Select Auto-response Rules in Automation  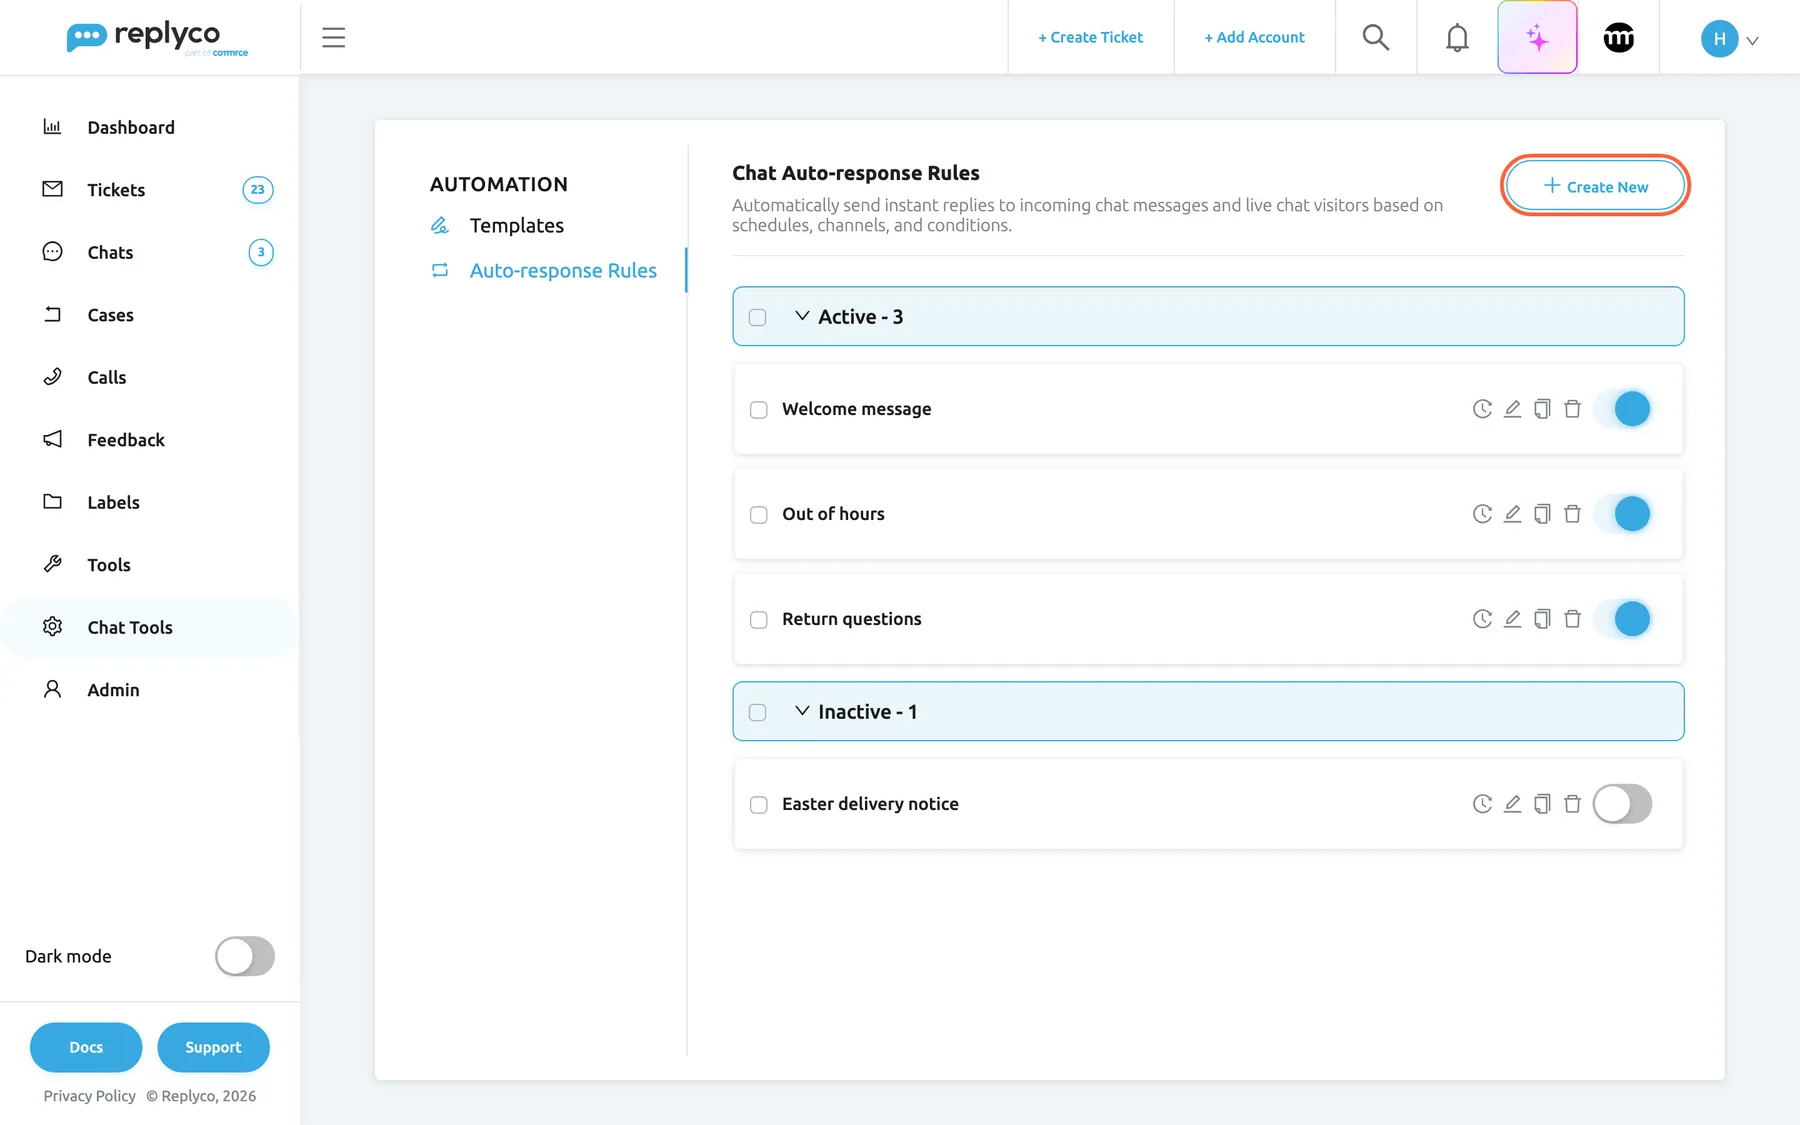(x=563, y=271)
